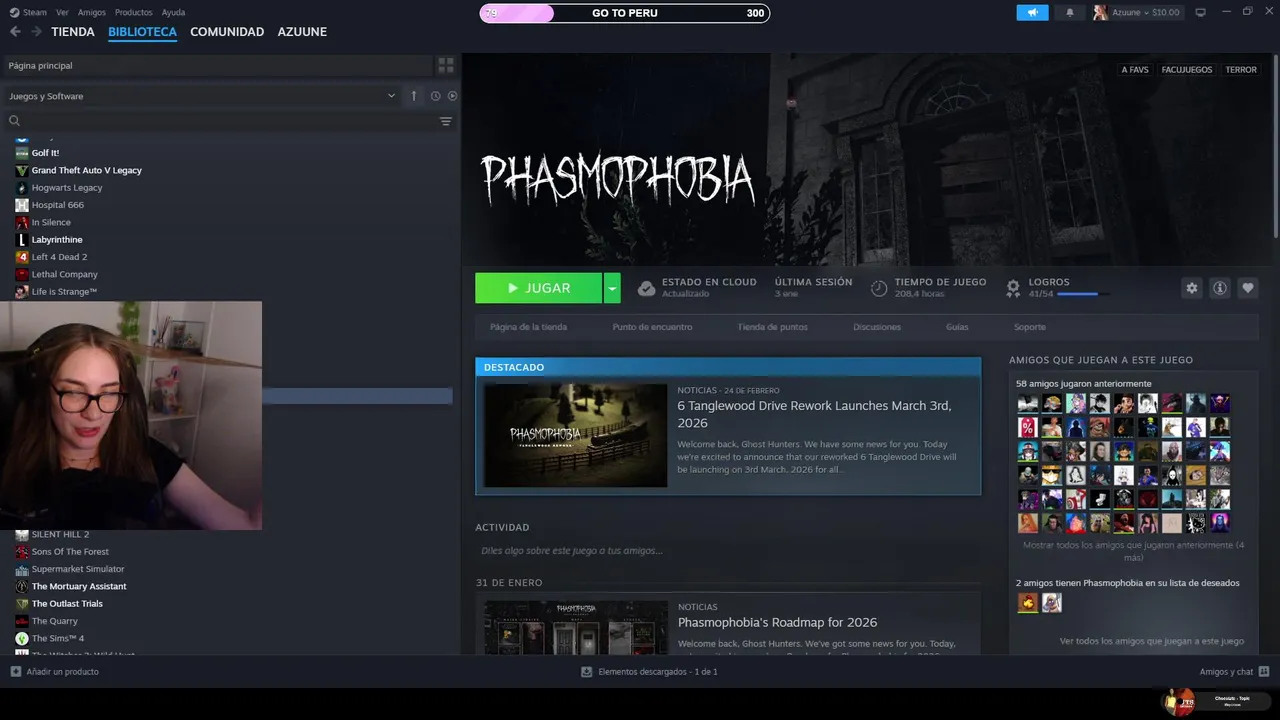Click The Sims 4 icon
The image size is (1280, 720).
tap(22, 638)
